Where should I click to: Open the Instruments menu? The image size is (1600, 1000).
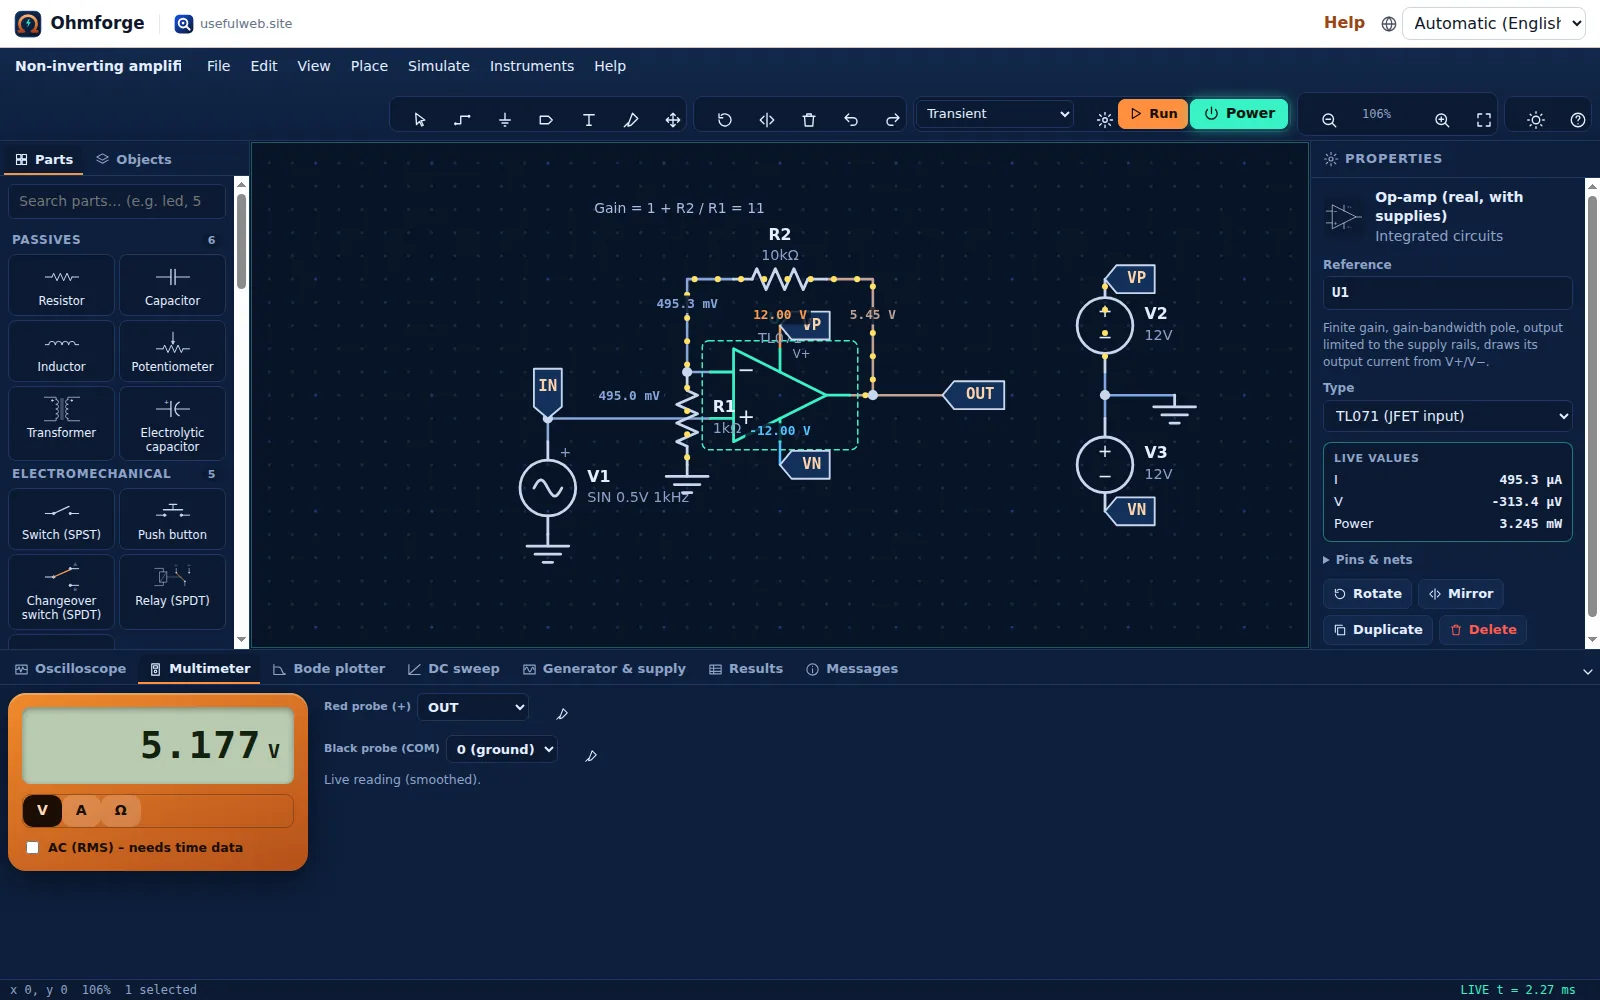tap(531, 66)
